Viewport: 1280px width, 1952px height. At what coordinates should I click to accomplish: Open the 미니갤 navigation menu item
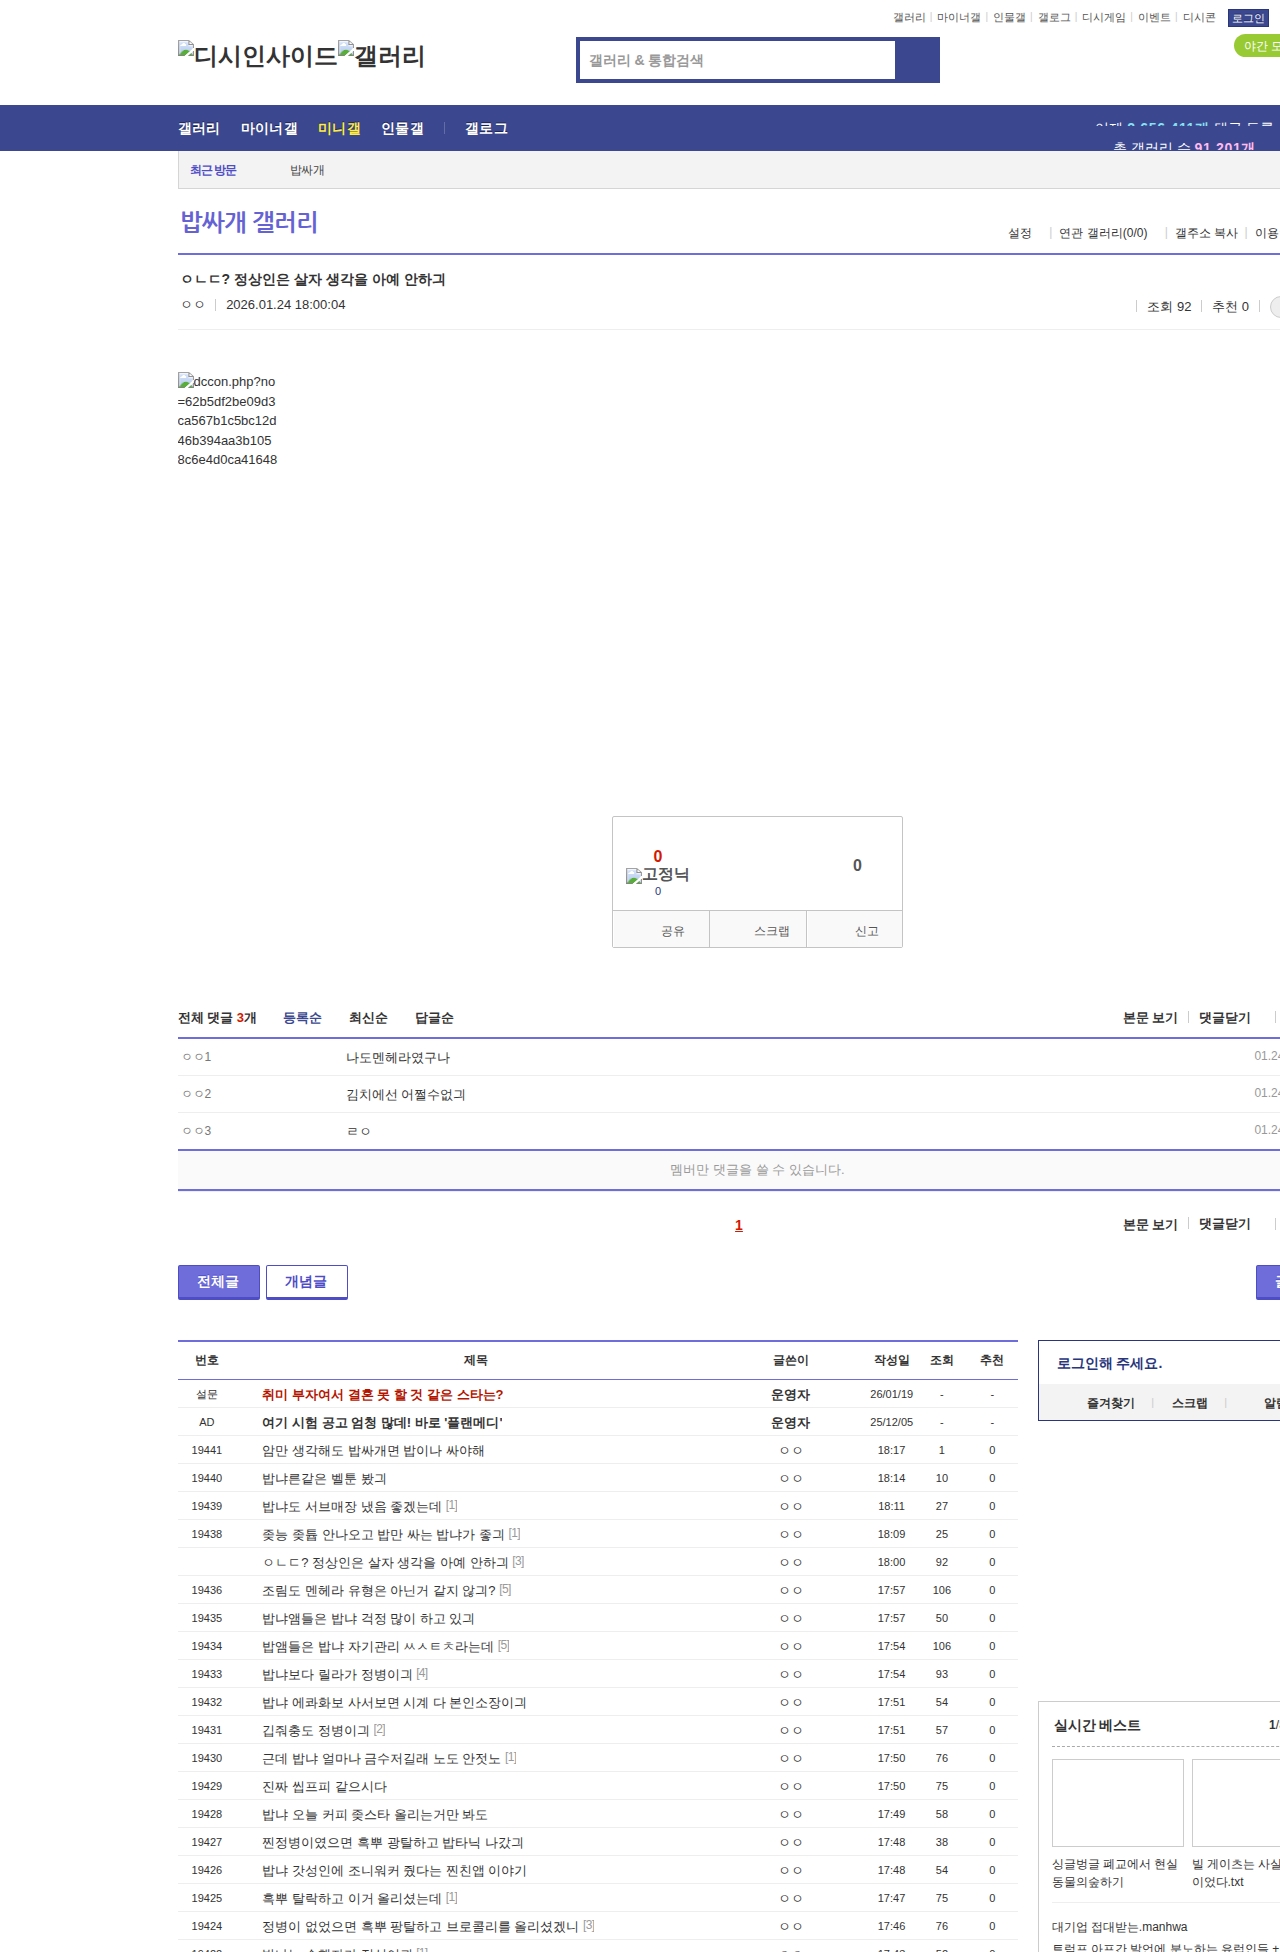pos(339,129)
